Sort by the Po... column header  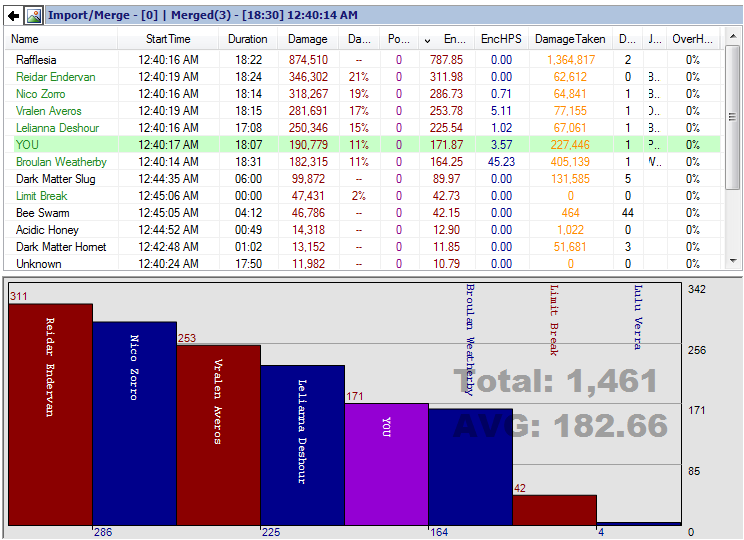tap(399, 39)
